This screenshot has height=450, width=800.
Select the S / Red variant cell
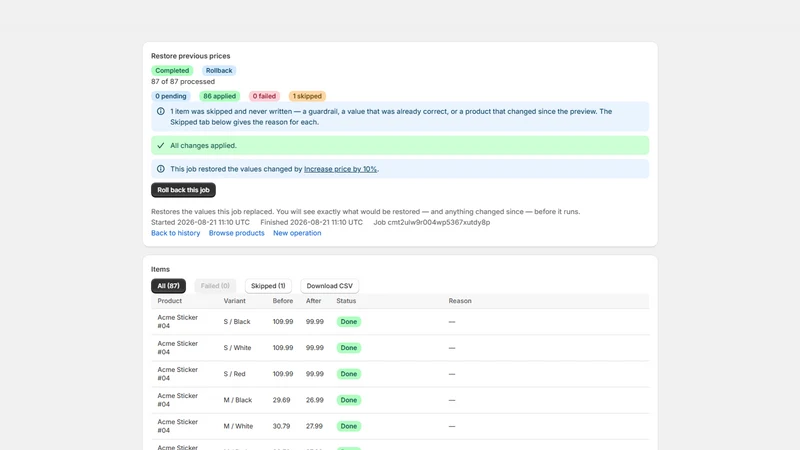[x=234, y=374]
